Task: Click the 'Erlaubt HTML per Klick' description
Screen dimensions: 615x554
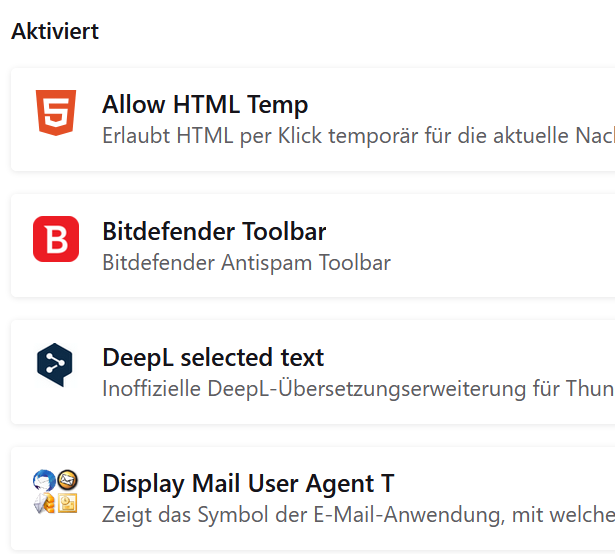Action: coord(358,136)
